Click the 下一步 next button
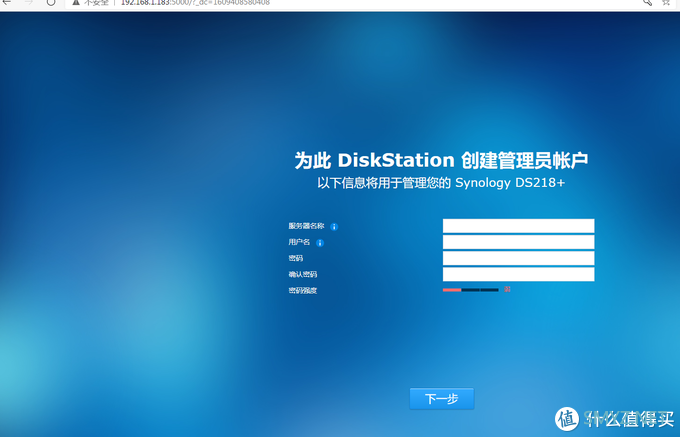This screenshot has width=680, height=437. [441, 398]
